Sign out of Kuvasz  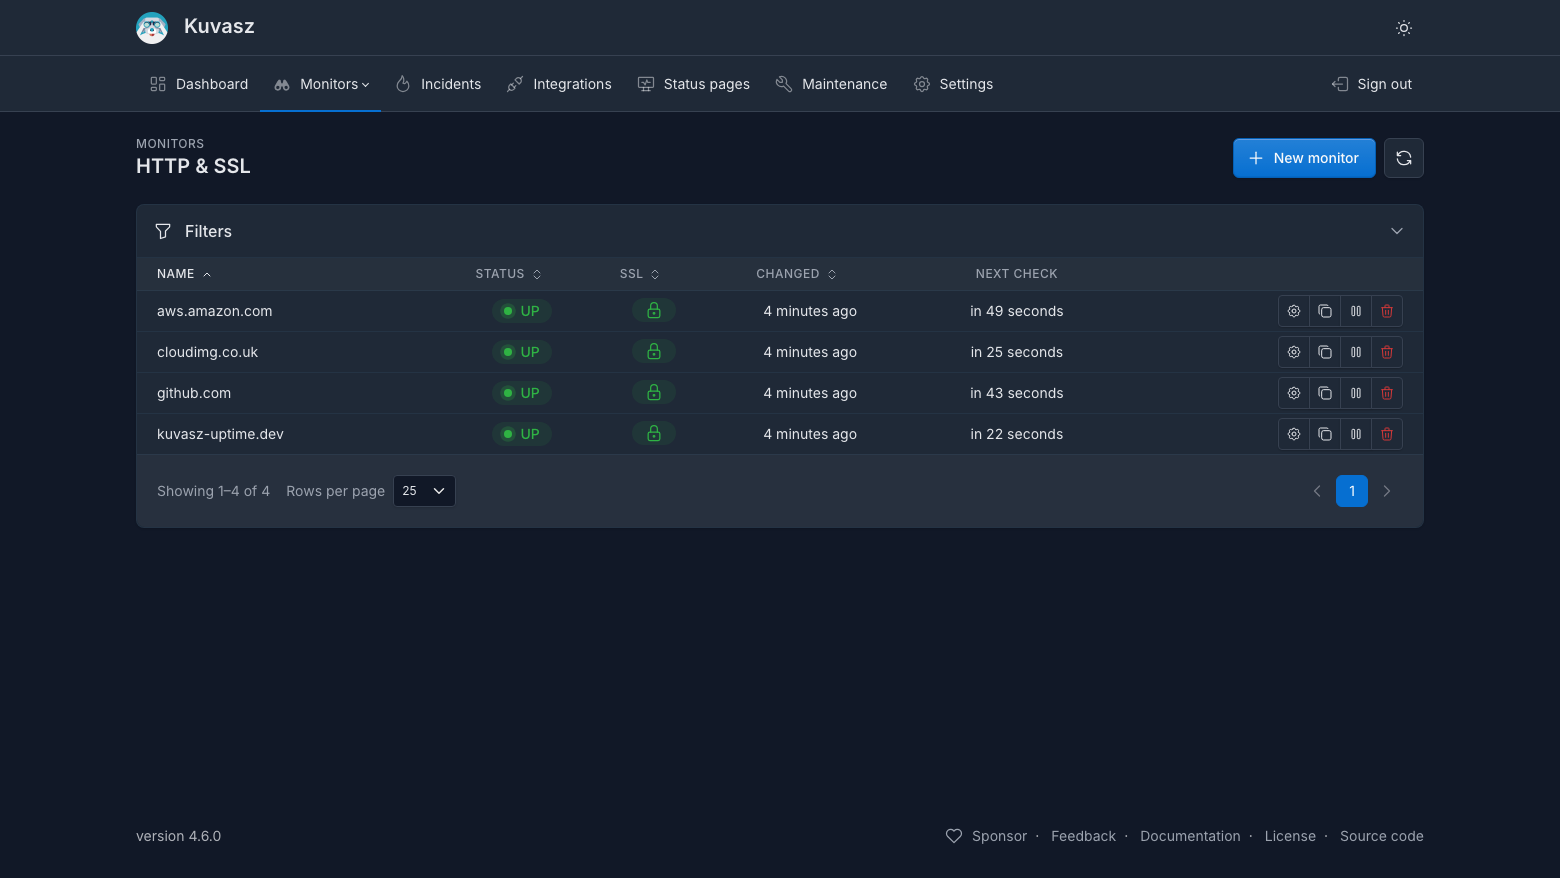pyautogui.click(x=1372, y=84)
